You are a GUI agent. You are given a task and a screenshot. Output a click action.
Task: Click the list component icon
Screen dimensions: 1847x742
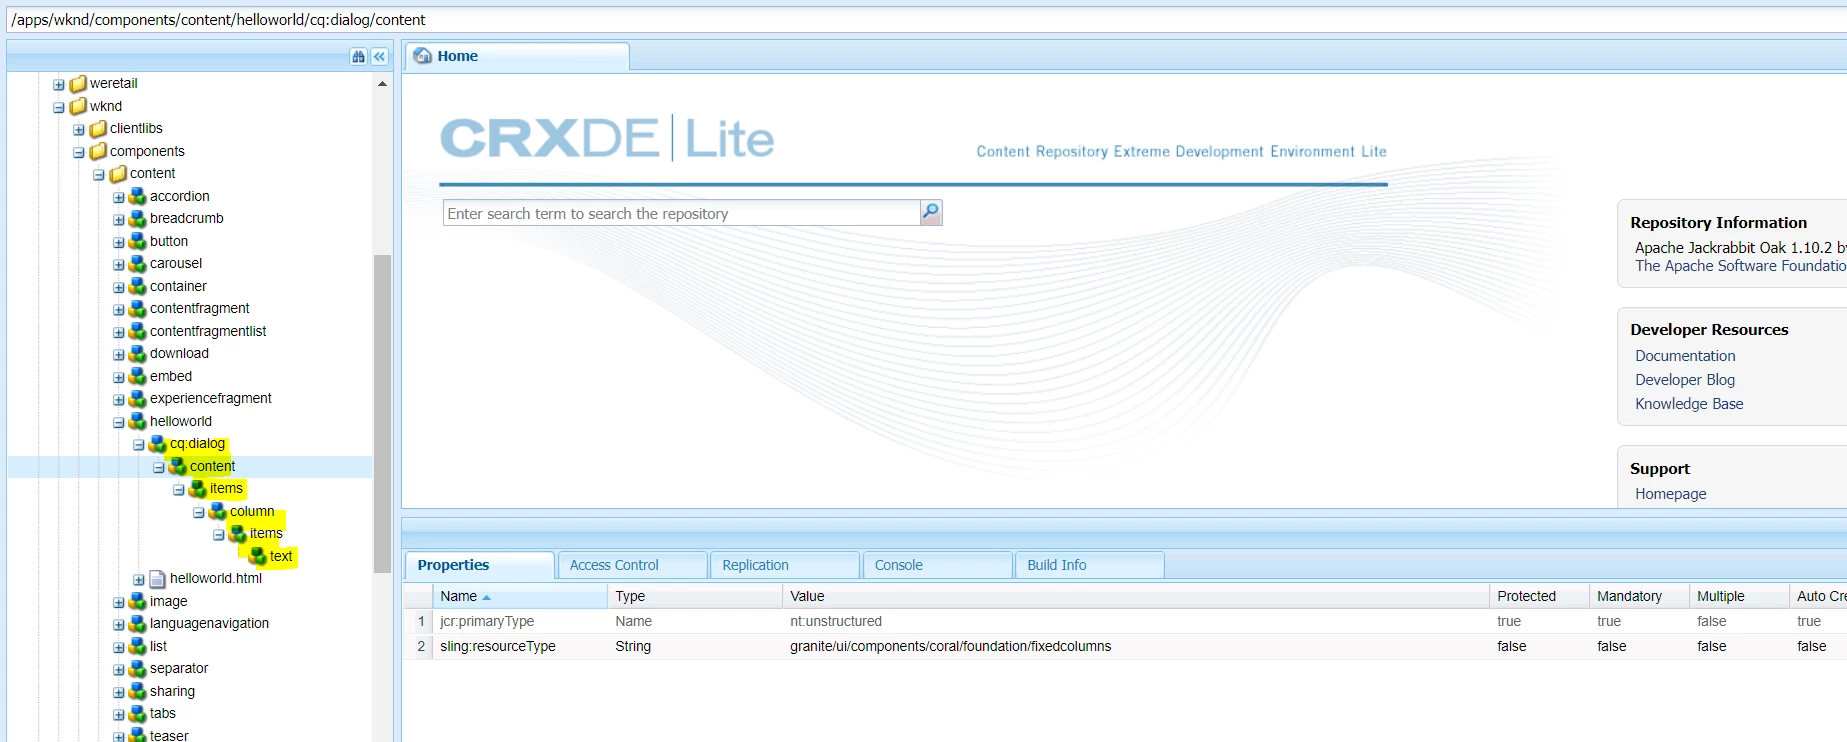(x=138, y=646)
